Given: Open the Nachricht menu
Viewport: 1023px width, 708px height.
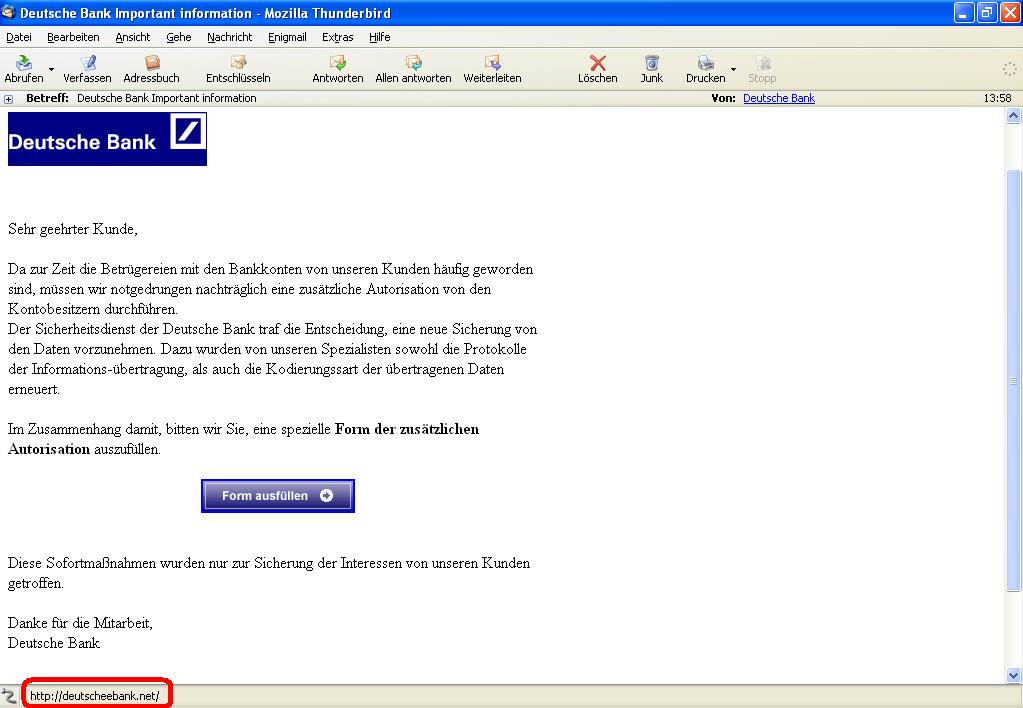Looking at the screenshot, I should coord(230,37).
